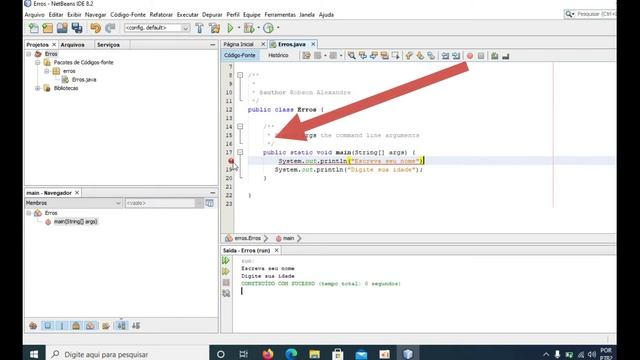Click the New File toolbar icon
This screenshot has width=640, height=360.
point(33,28)
